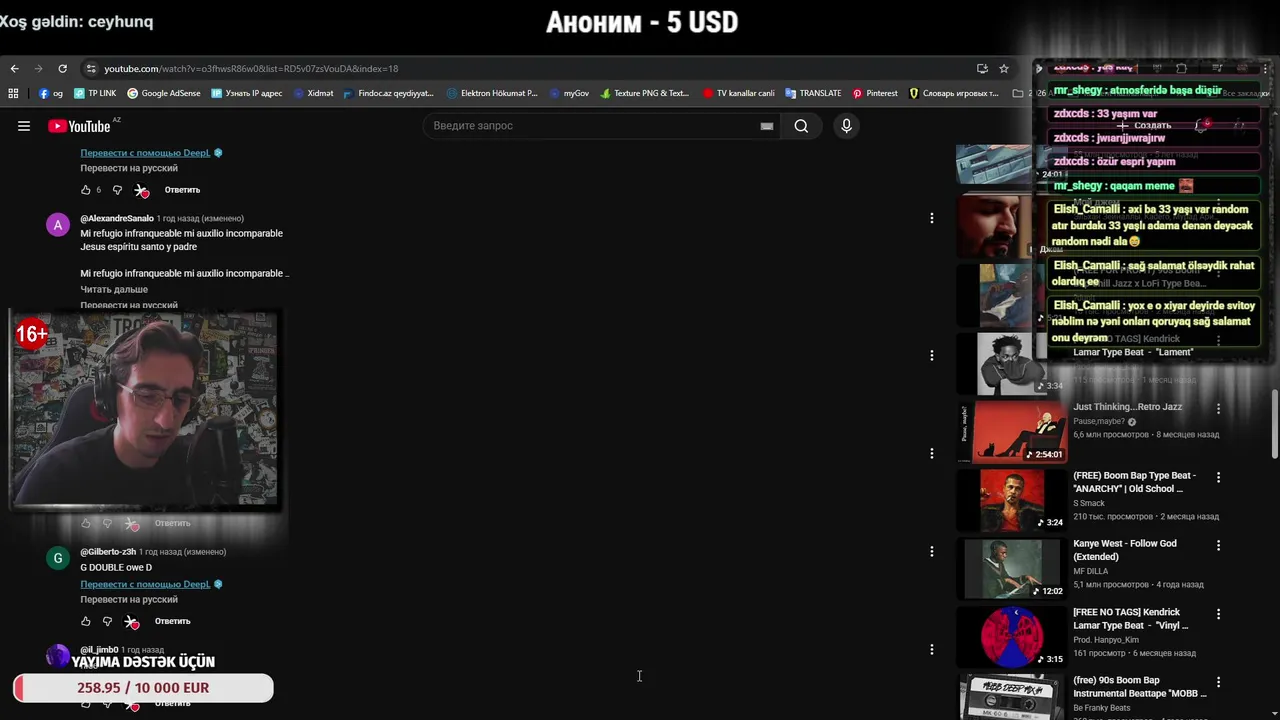Translate Gilberto comment to Russian
The height and width of the screenshot is (720, 1280).
(129, 599)
